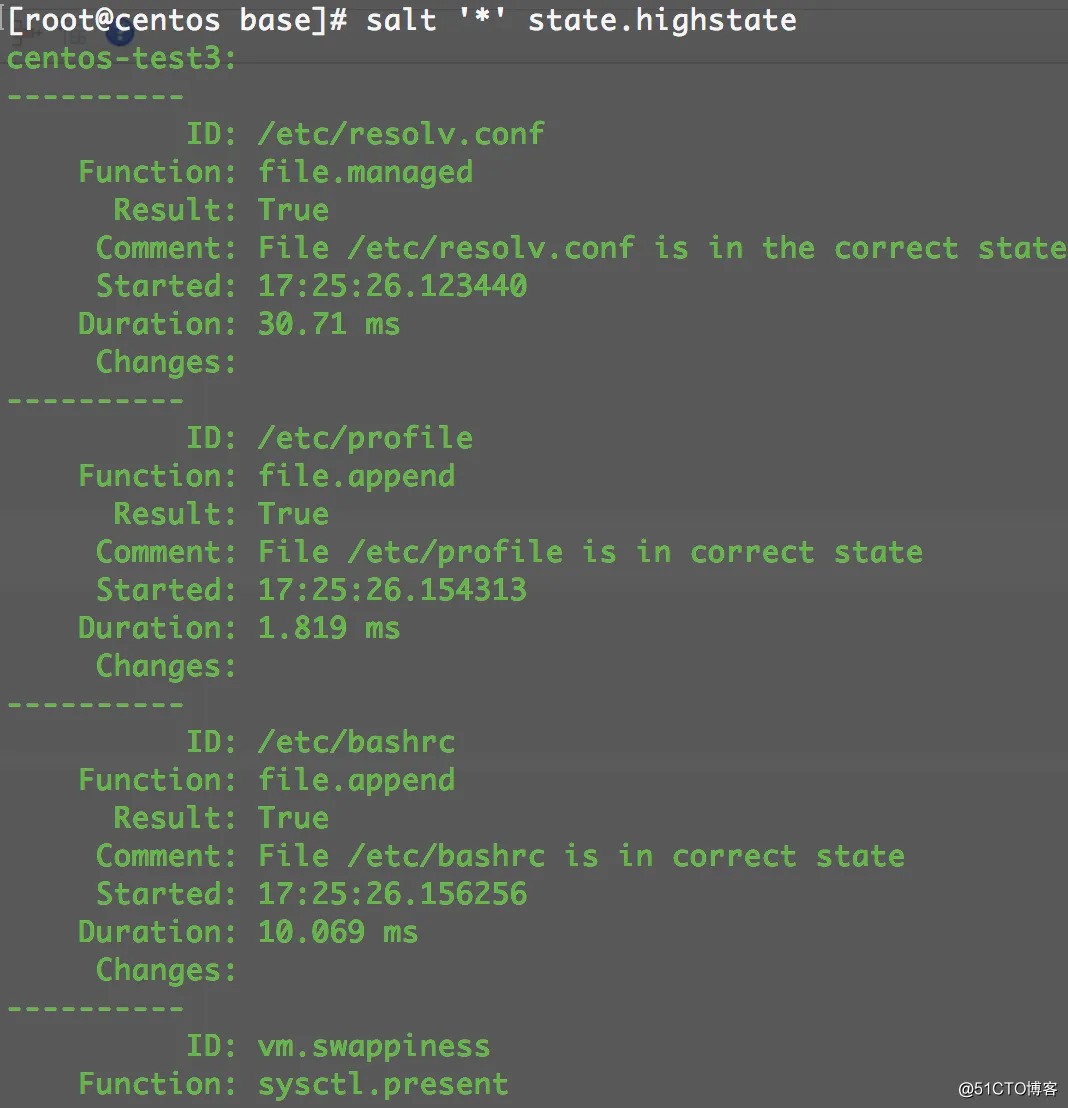The image size is (1068, 1108).
Task: Click the faint blue circle icon behind the prompt
Action: [120, 33]
